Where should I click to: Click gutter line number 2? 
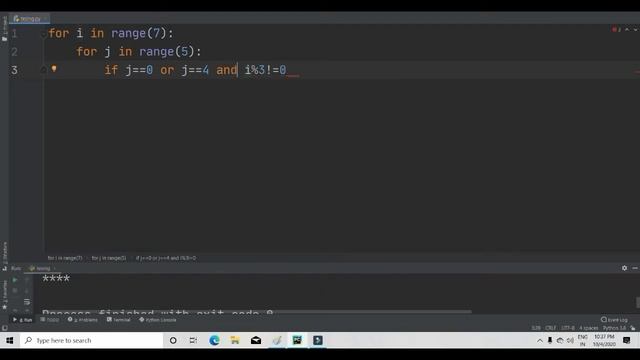pyautogui.click(x=14, y=52)
